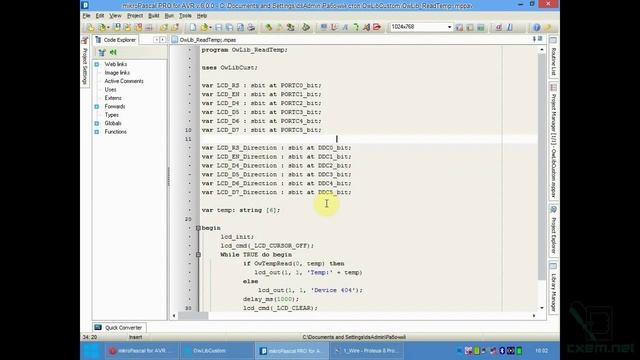Click the taskbar clock
The image size is (640, 360).
pos(542,351)
